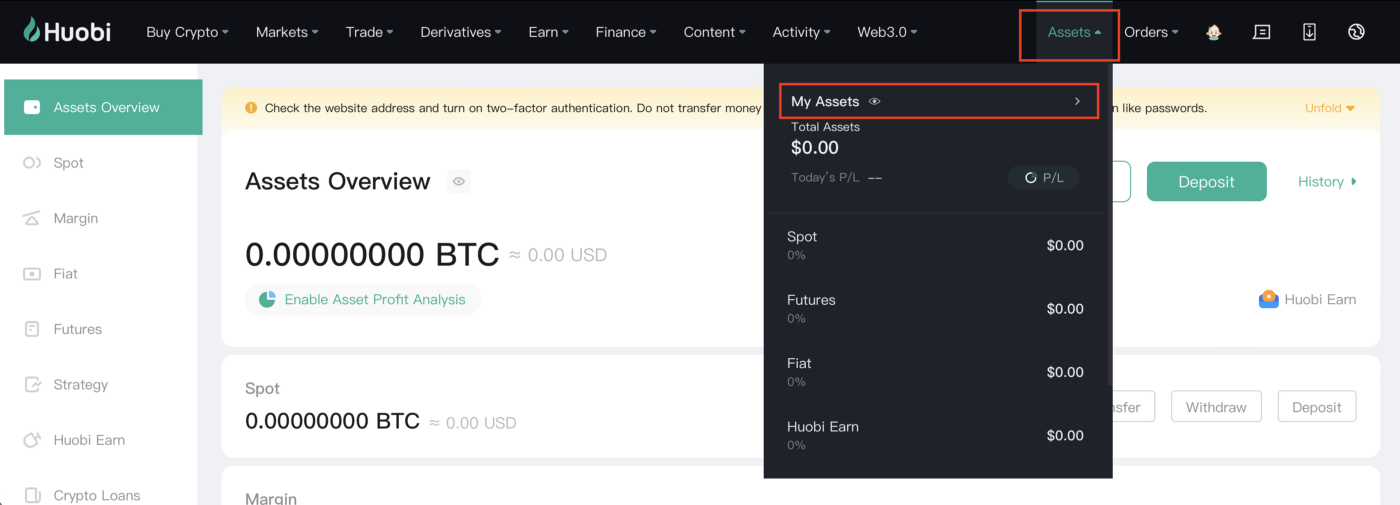Toggle the P/L refresh button in the dropdown
1400x505 pixels.
pyautogui.click(x=1044, y=178)
